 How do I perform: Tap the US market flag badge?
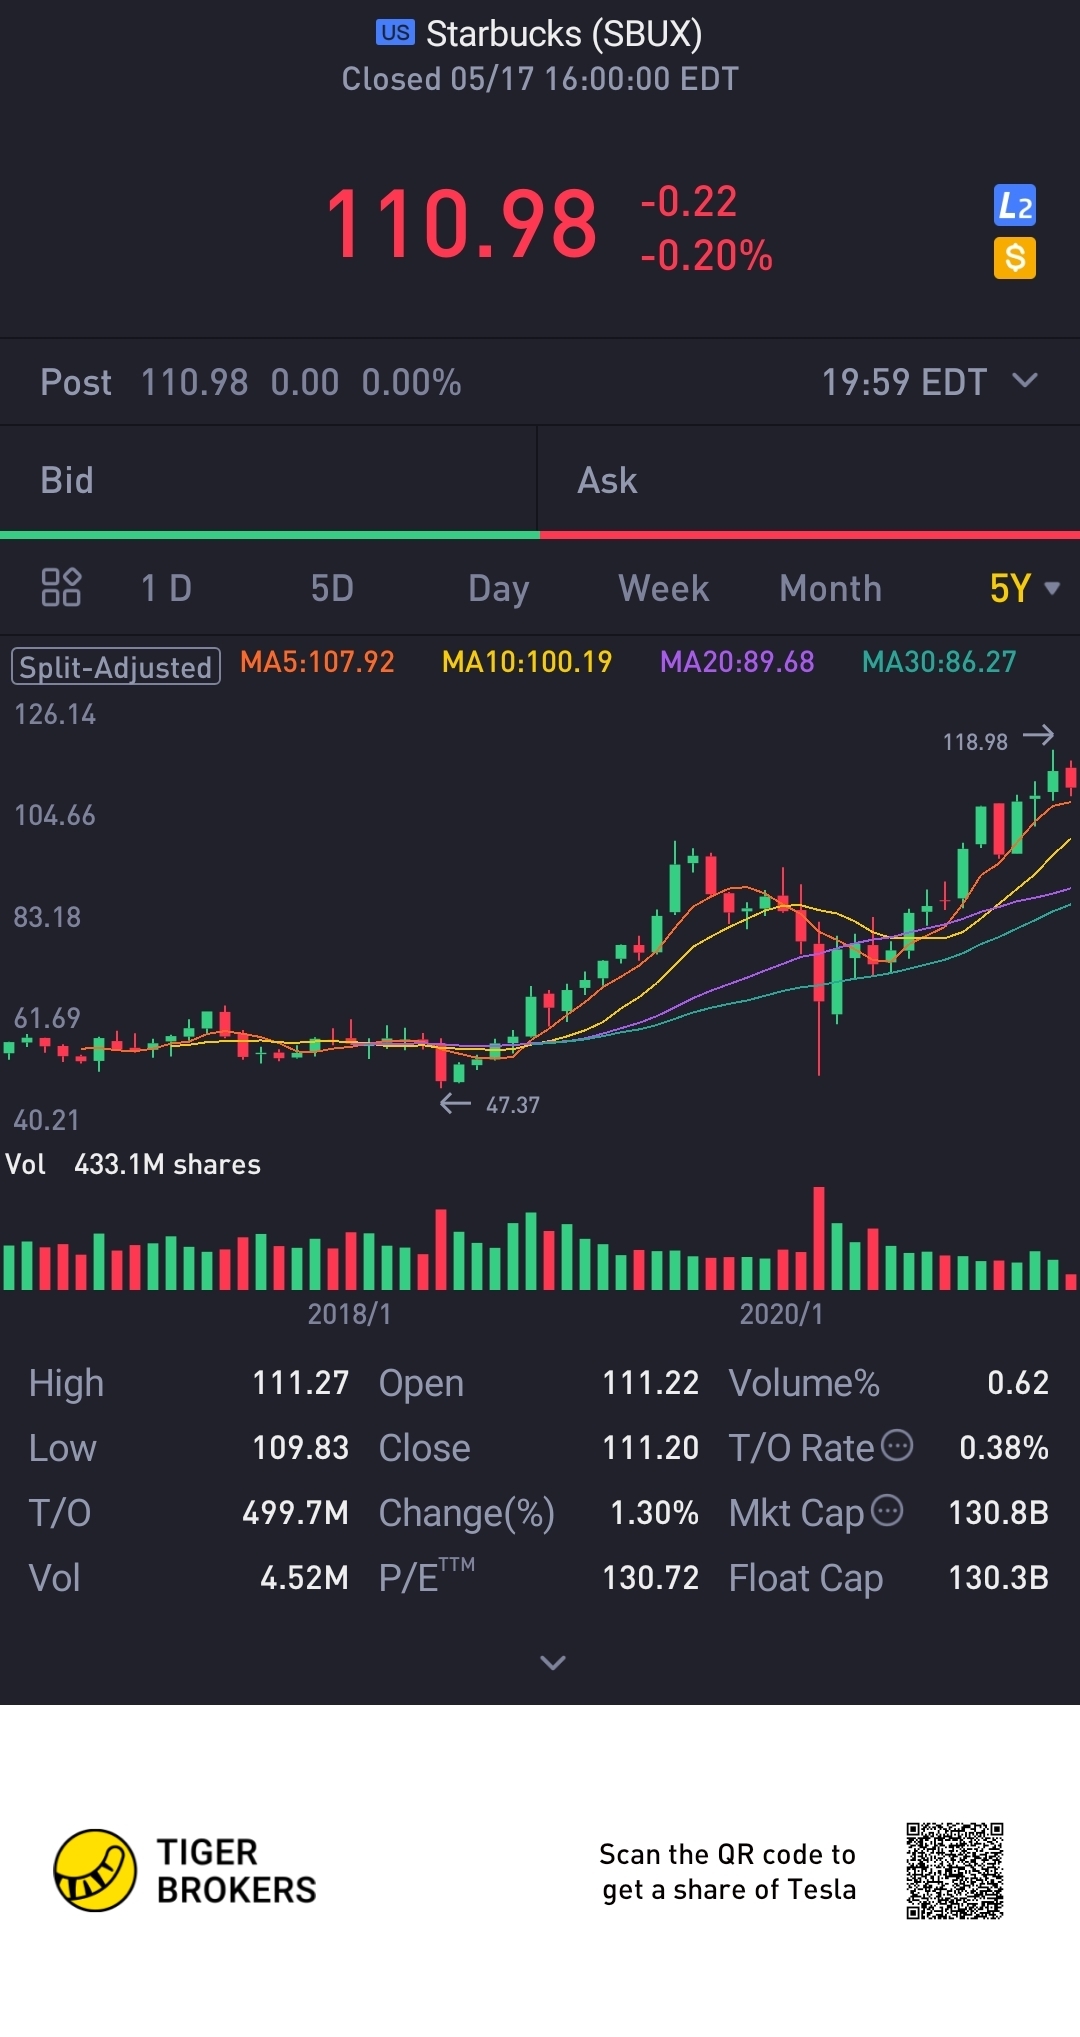pyautogui.click(x=395, y=32)
